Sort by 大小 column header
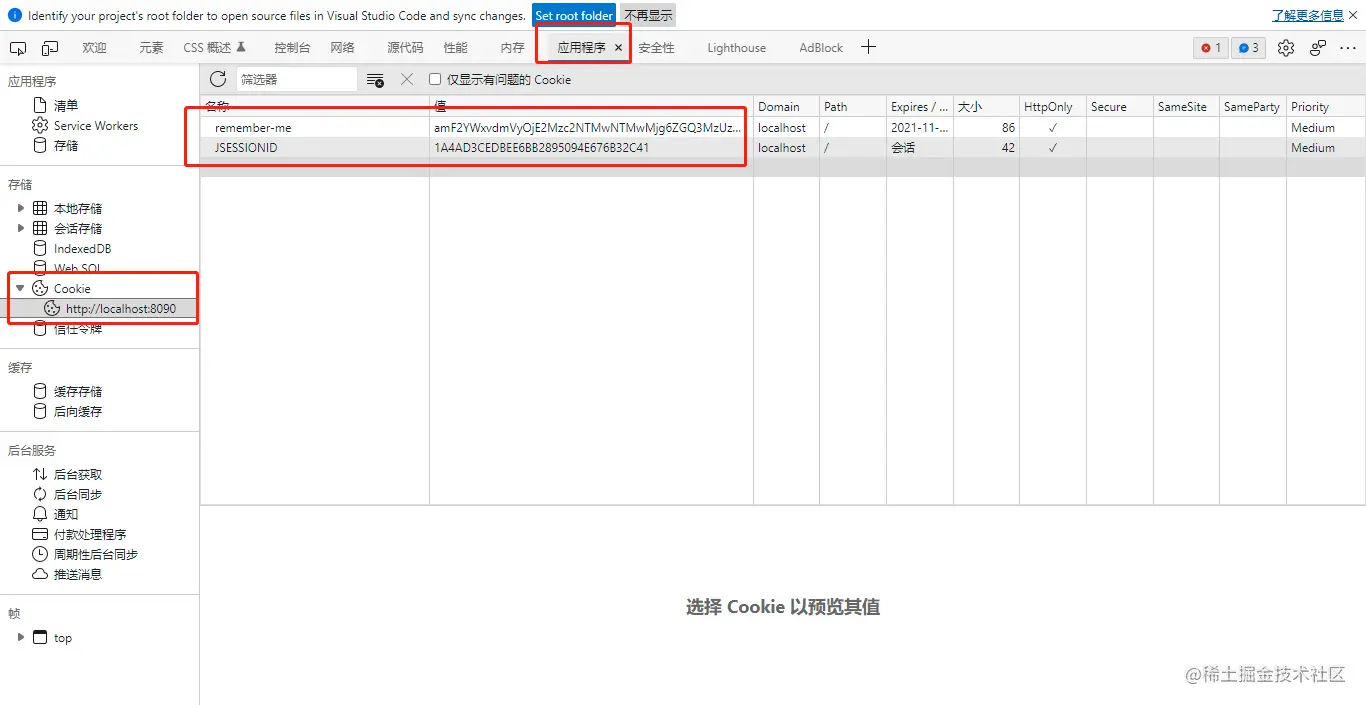This screenshot has width=1366, height=705. [x=986, y=107]
